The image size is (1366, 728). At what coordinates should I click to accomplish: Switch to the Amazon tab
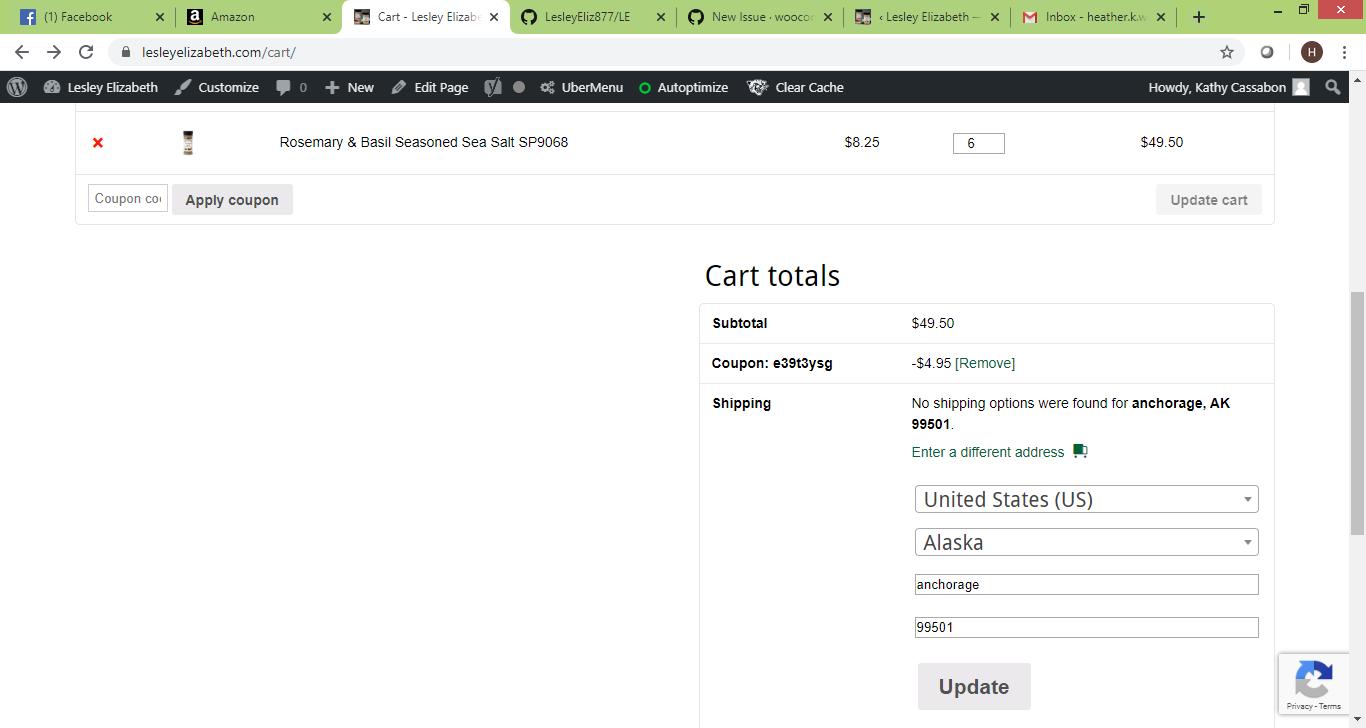[x=259, y=17]
